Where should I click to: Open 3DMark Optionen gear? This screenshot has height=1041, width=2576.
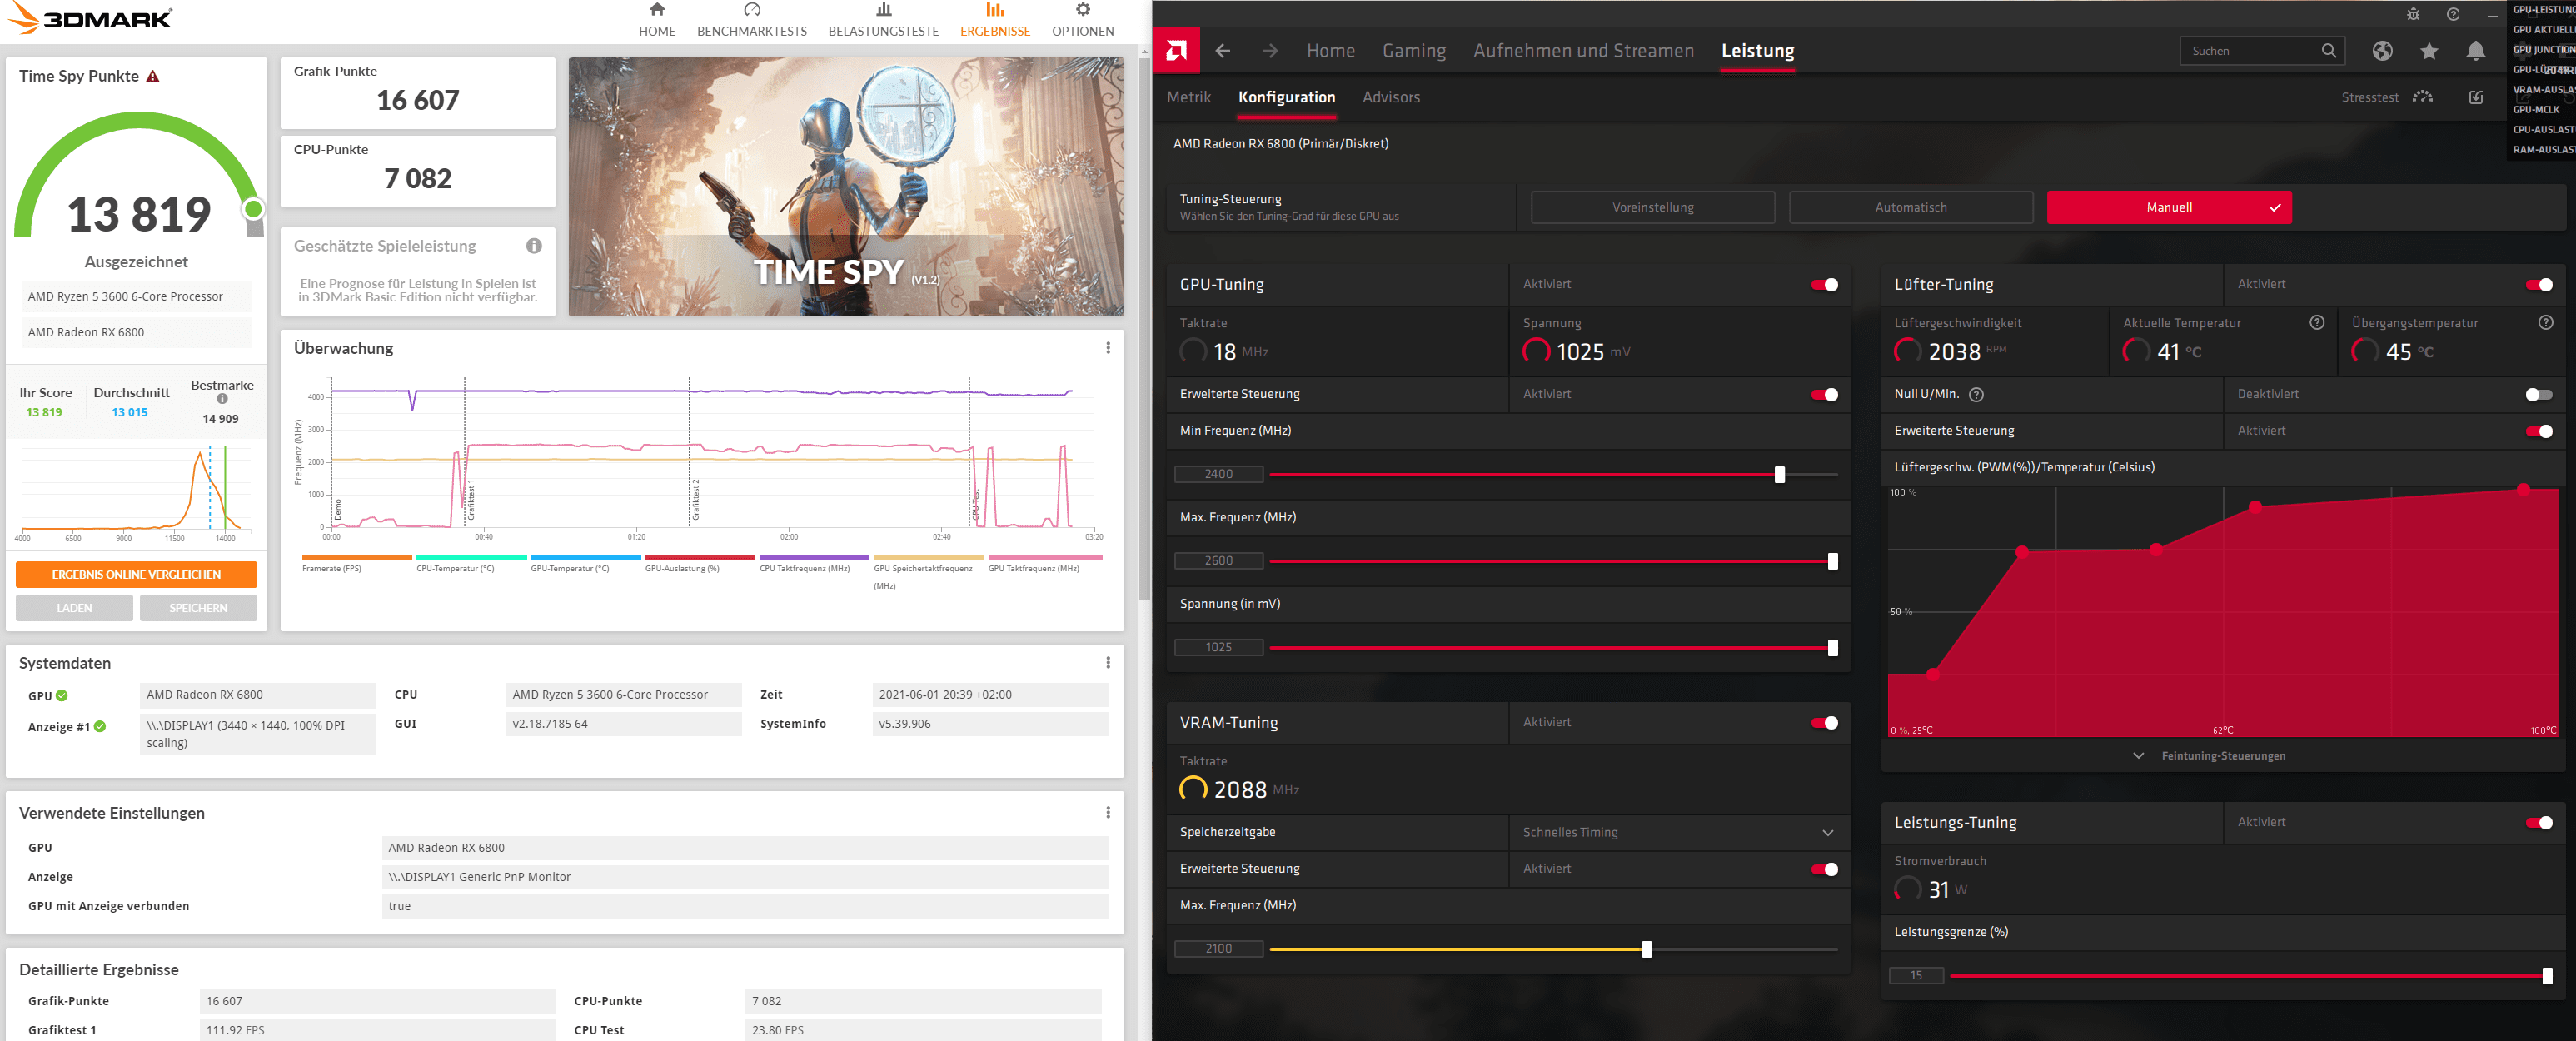pos(1083,10)
